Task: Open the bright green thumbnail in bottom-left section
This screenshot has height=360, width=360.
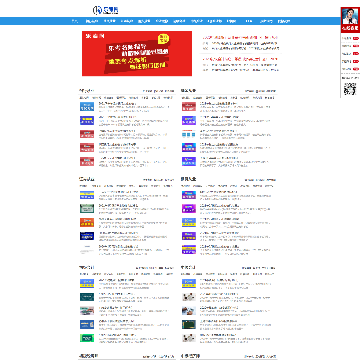Action: click(x=87, y=338)
